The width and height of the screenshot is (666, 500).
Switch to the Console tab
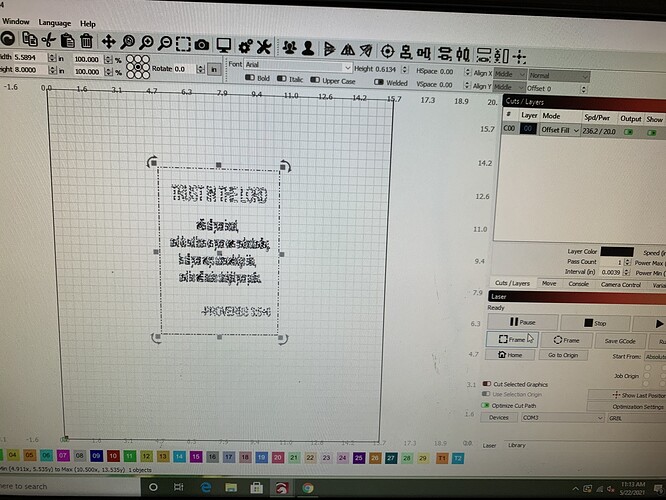pyautogui.click(x=578, y=284)
